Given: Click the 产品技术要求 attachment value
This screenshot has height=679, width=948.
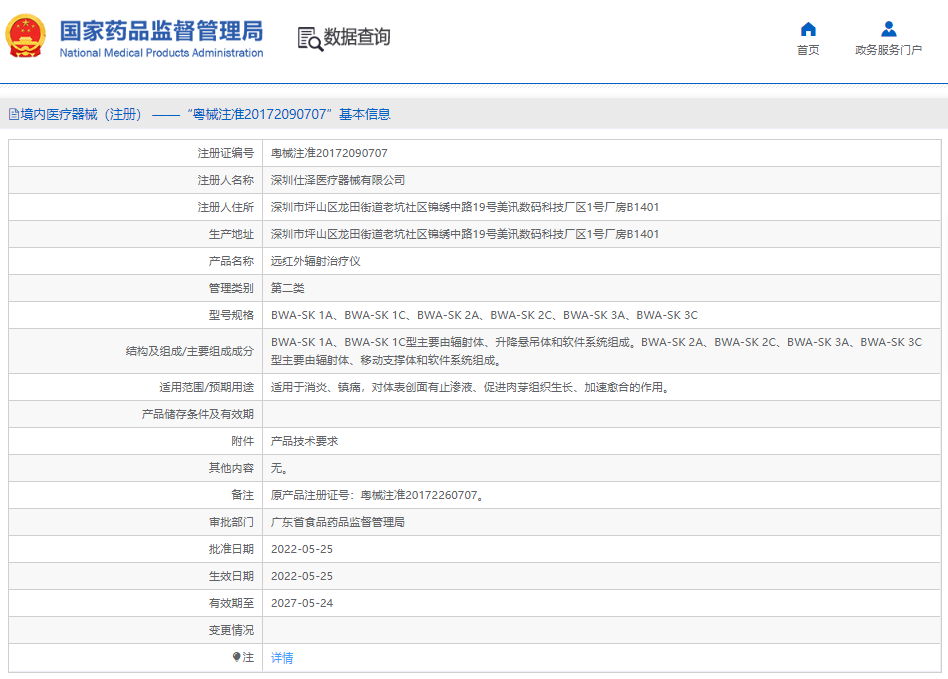Looking at the screenshot, I should tap(304, 441).
